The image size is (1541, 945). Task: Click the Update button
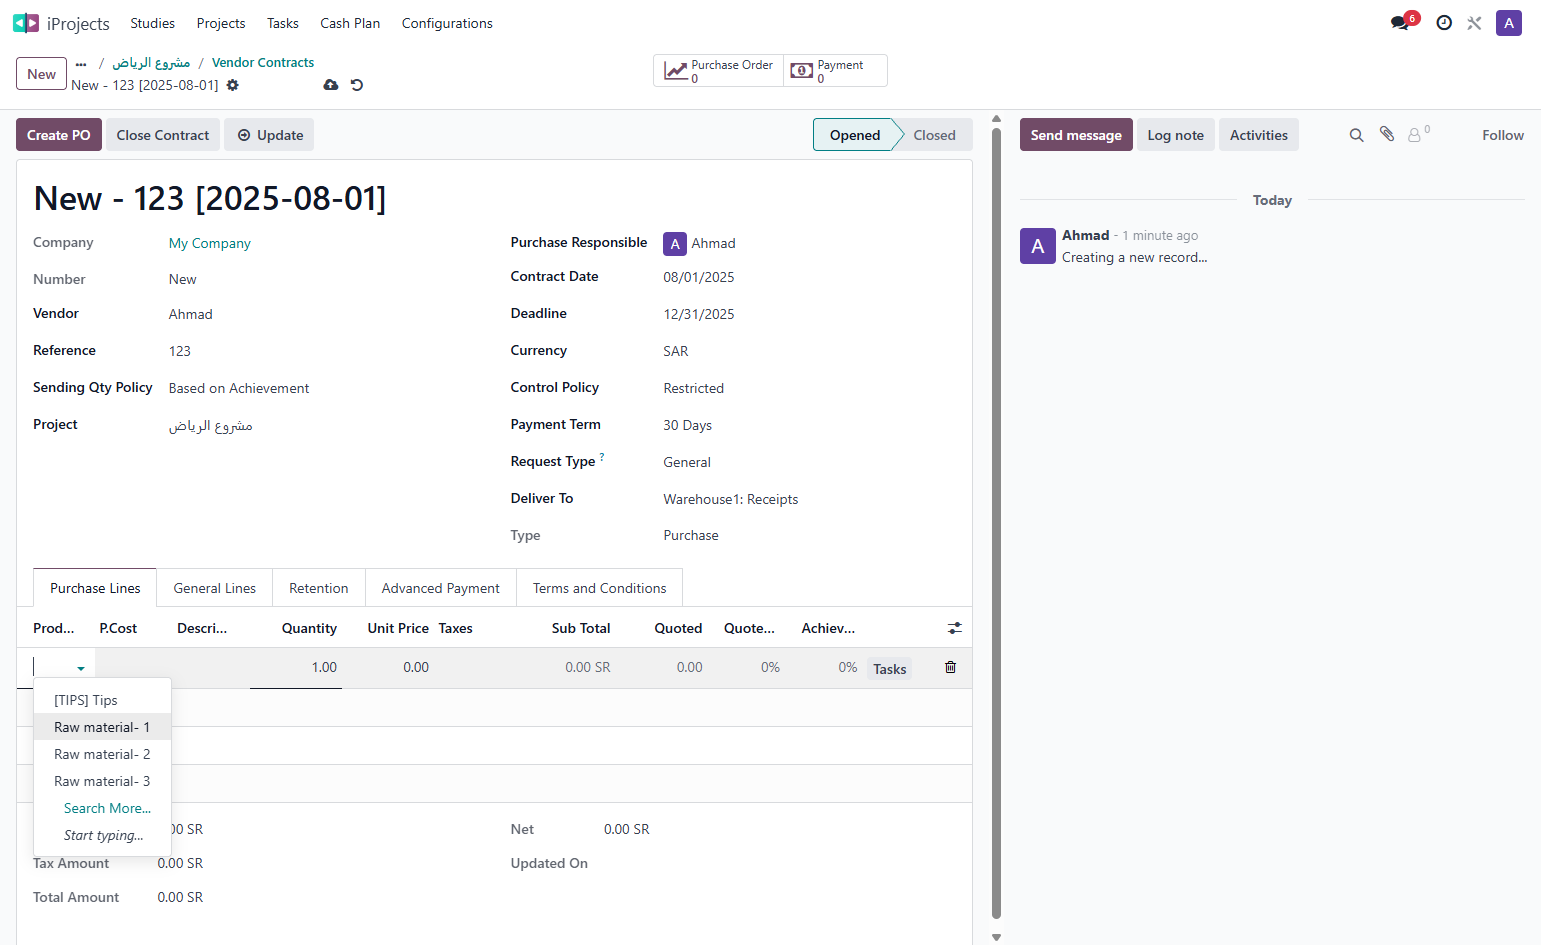pyautogui.click(x=269, y=135)
